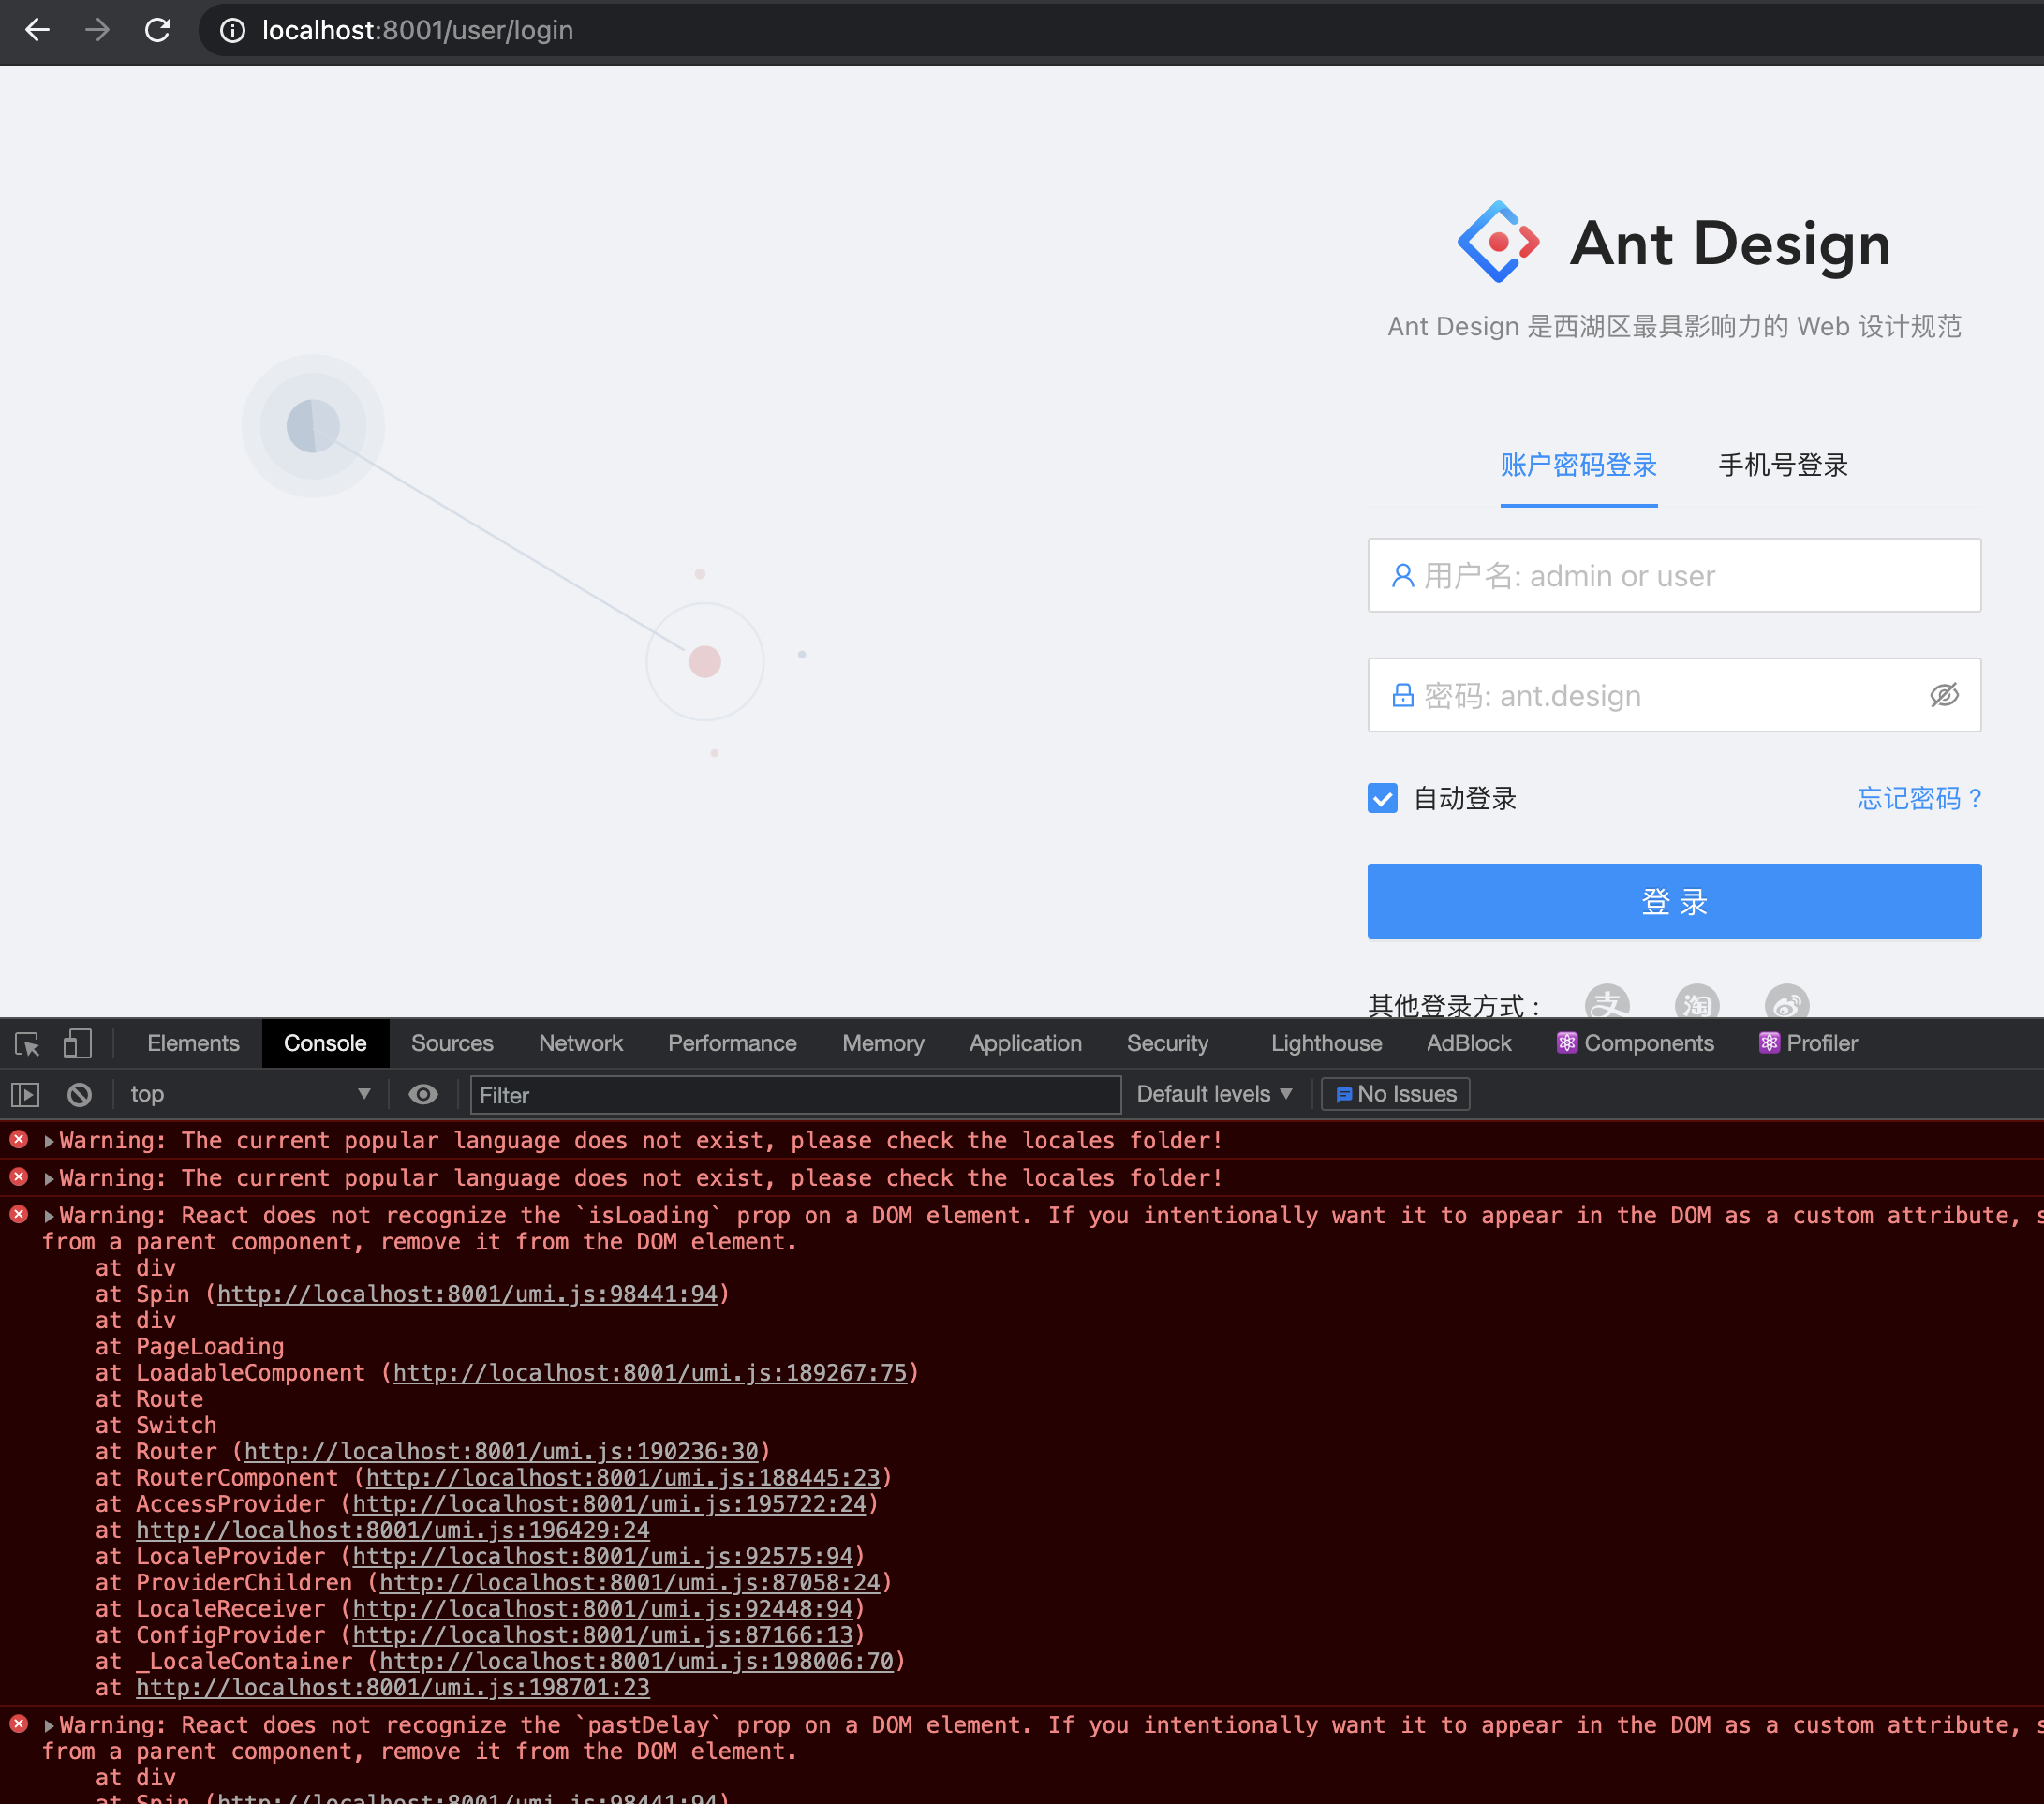Open the Default levels dropdown

(x=1214, y=1095)
